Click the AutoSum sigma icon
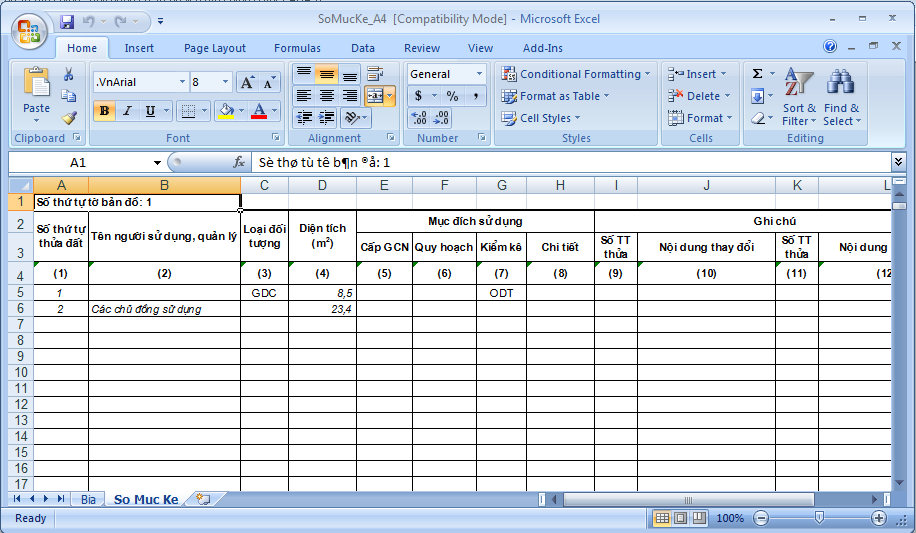 [x=757, y=74]
